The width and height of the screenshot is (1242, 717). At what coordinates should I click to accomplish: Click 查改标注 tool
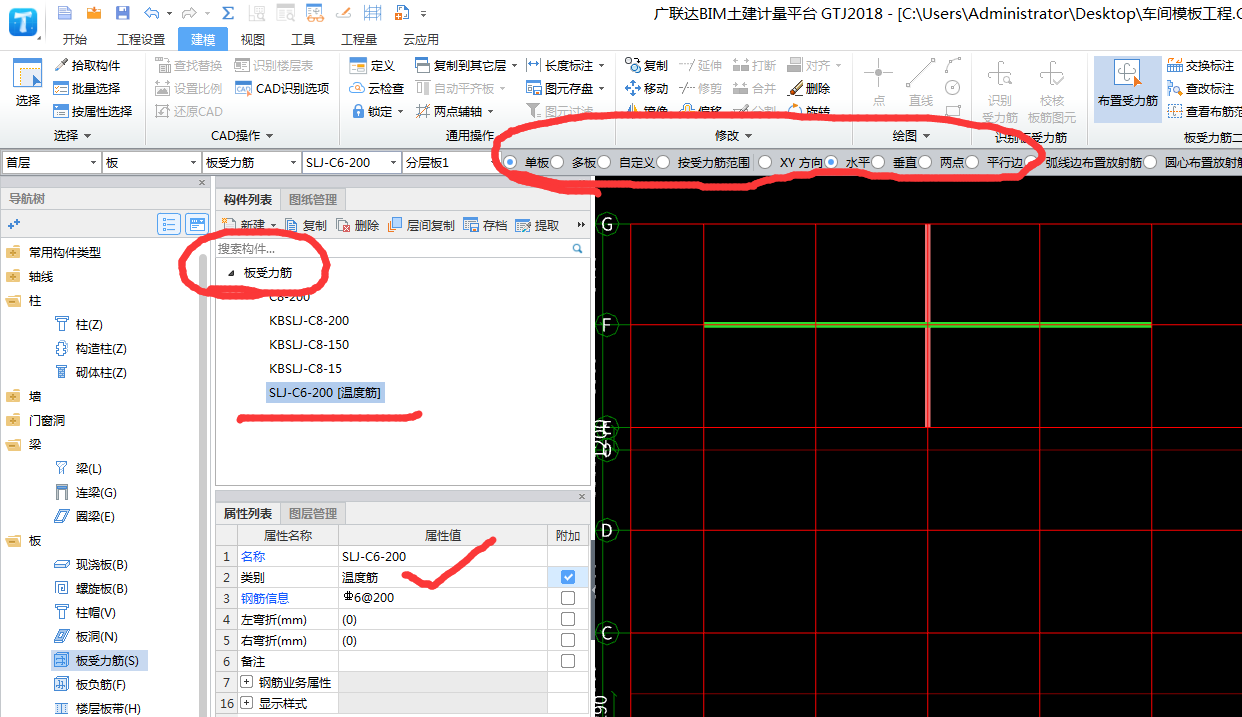click(1200, 88)
